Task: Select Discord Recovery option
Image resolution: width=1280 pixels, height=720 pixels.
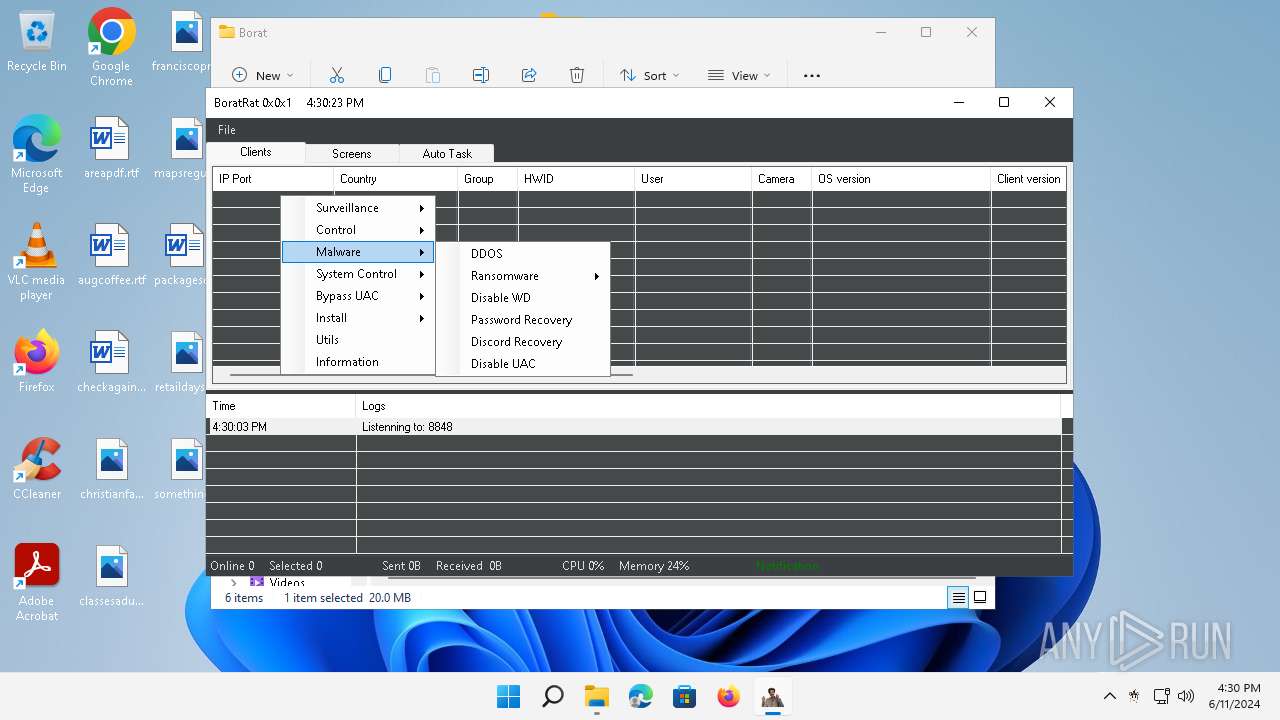Action: click(523, 342)
